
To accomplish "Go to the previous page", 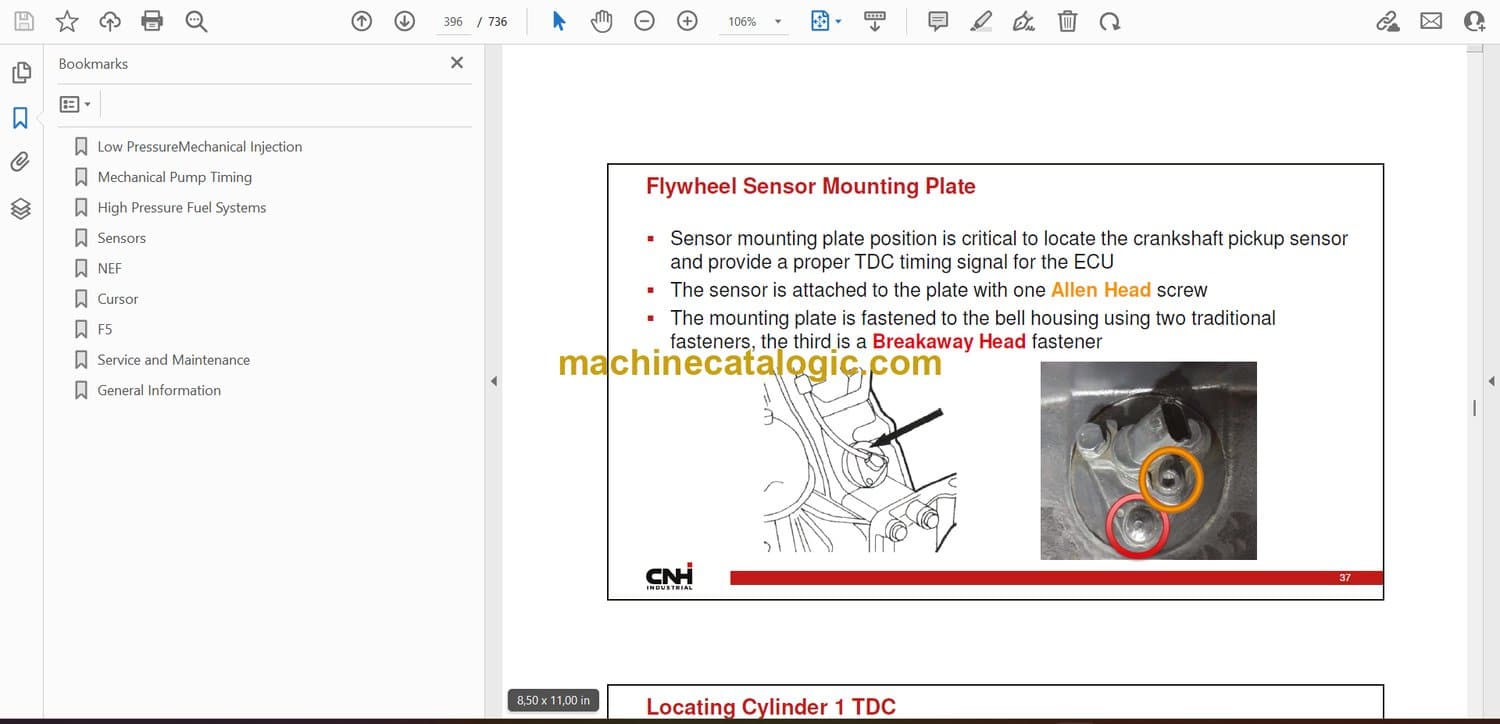I will coord(362,21).
